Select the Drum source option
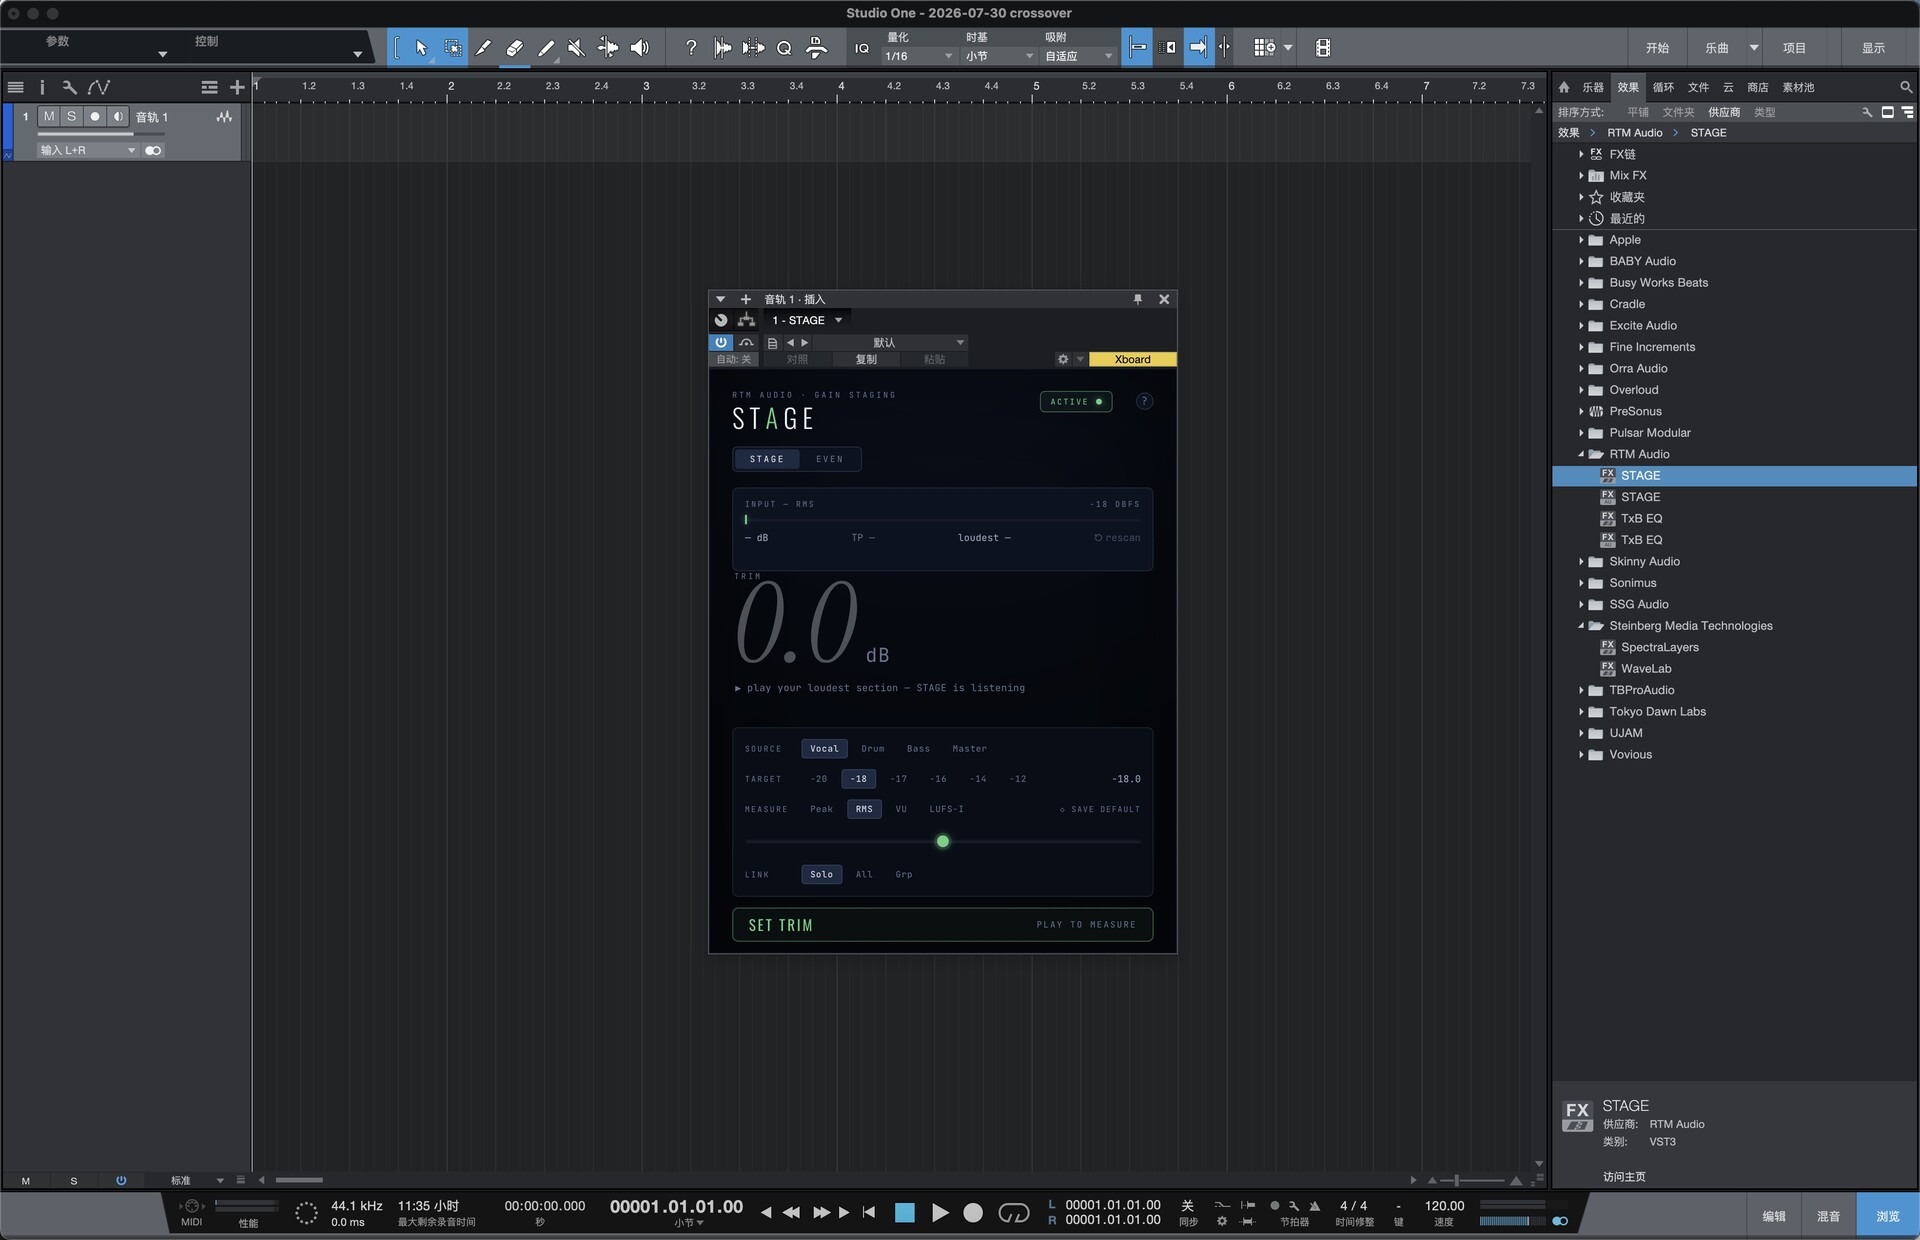The width and height of the screenshot is (1920, 1240). pos(872,748)
